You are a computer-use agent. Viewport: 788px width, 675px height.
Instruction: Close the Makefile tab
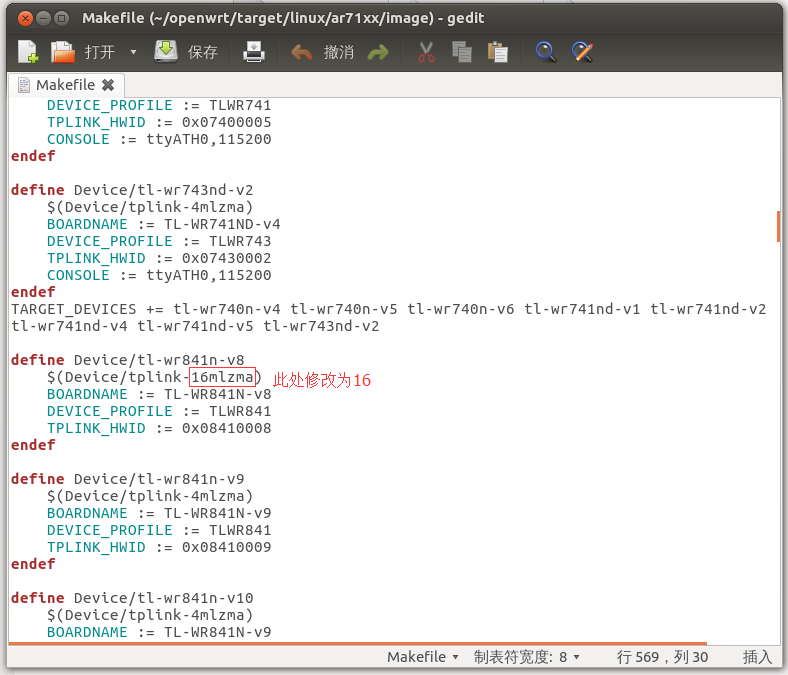click(x=108, y=85)
